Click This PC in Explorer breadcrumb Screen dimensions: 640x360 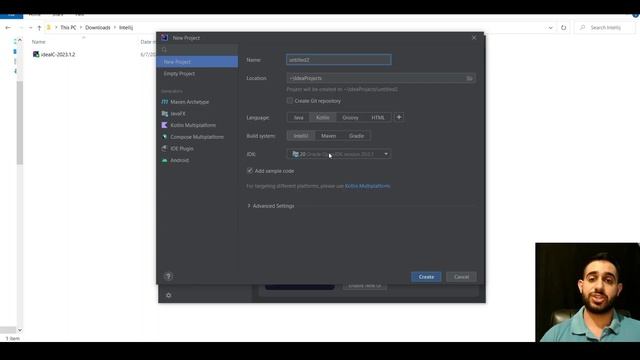click(x=68, y=28)
